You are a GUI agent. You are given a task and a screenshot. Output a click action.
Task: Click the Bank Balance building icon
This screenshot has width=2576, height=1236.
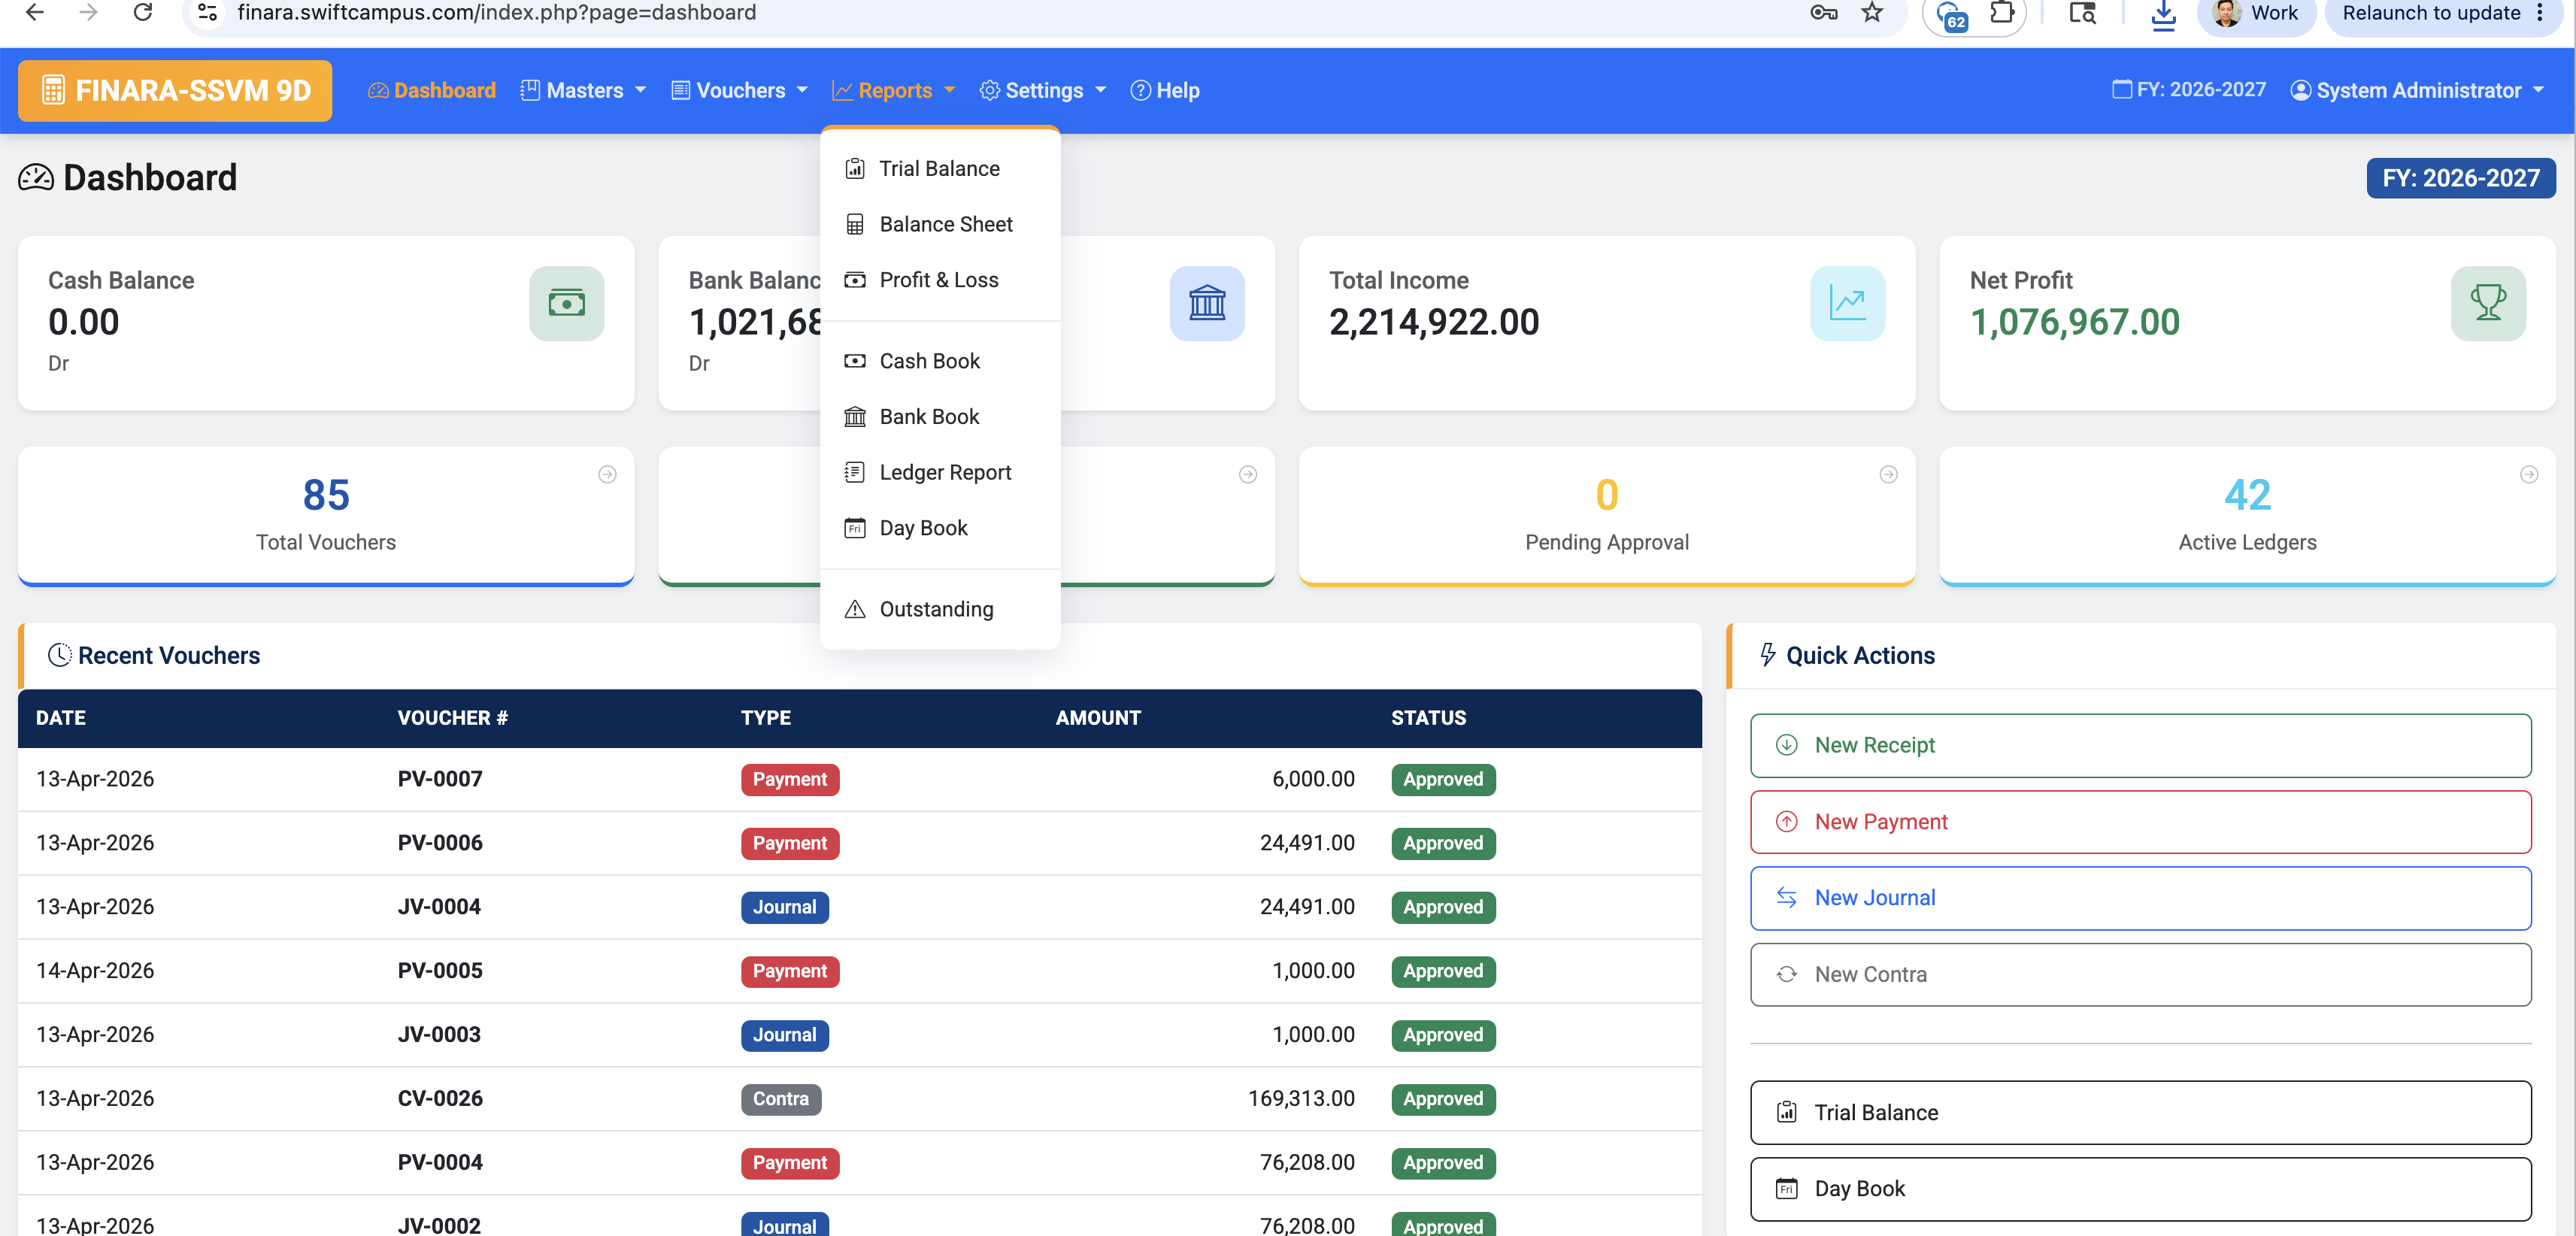(x=1207, y=303)
